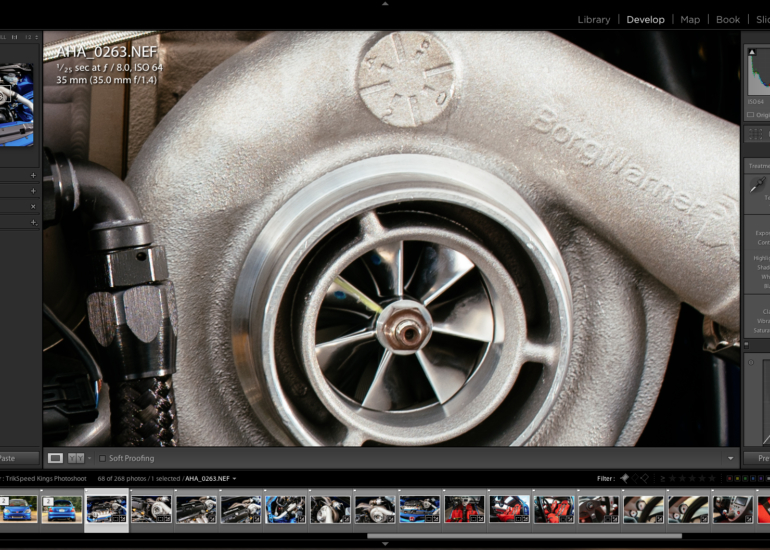This screenshot has height=550, width=770.
Task: Expand the top panel using the top arrow
Action: 385,4
